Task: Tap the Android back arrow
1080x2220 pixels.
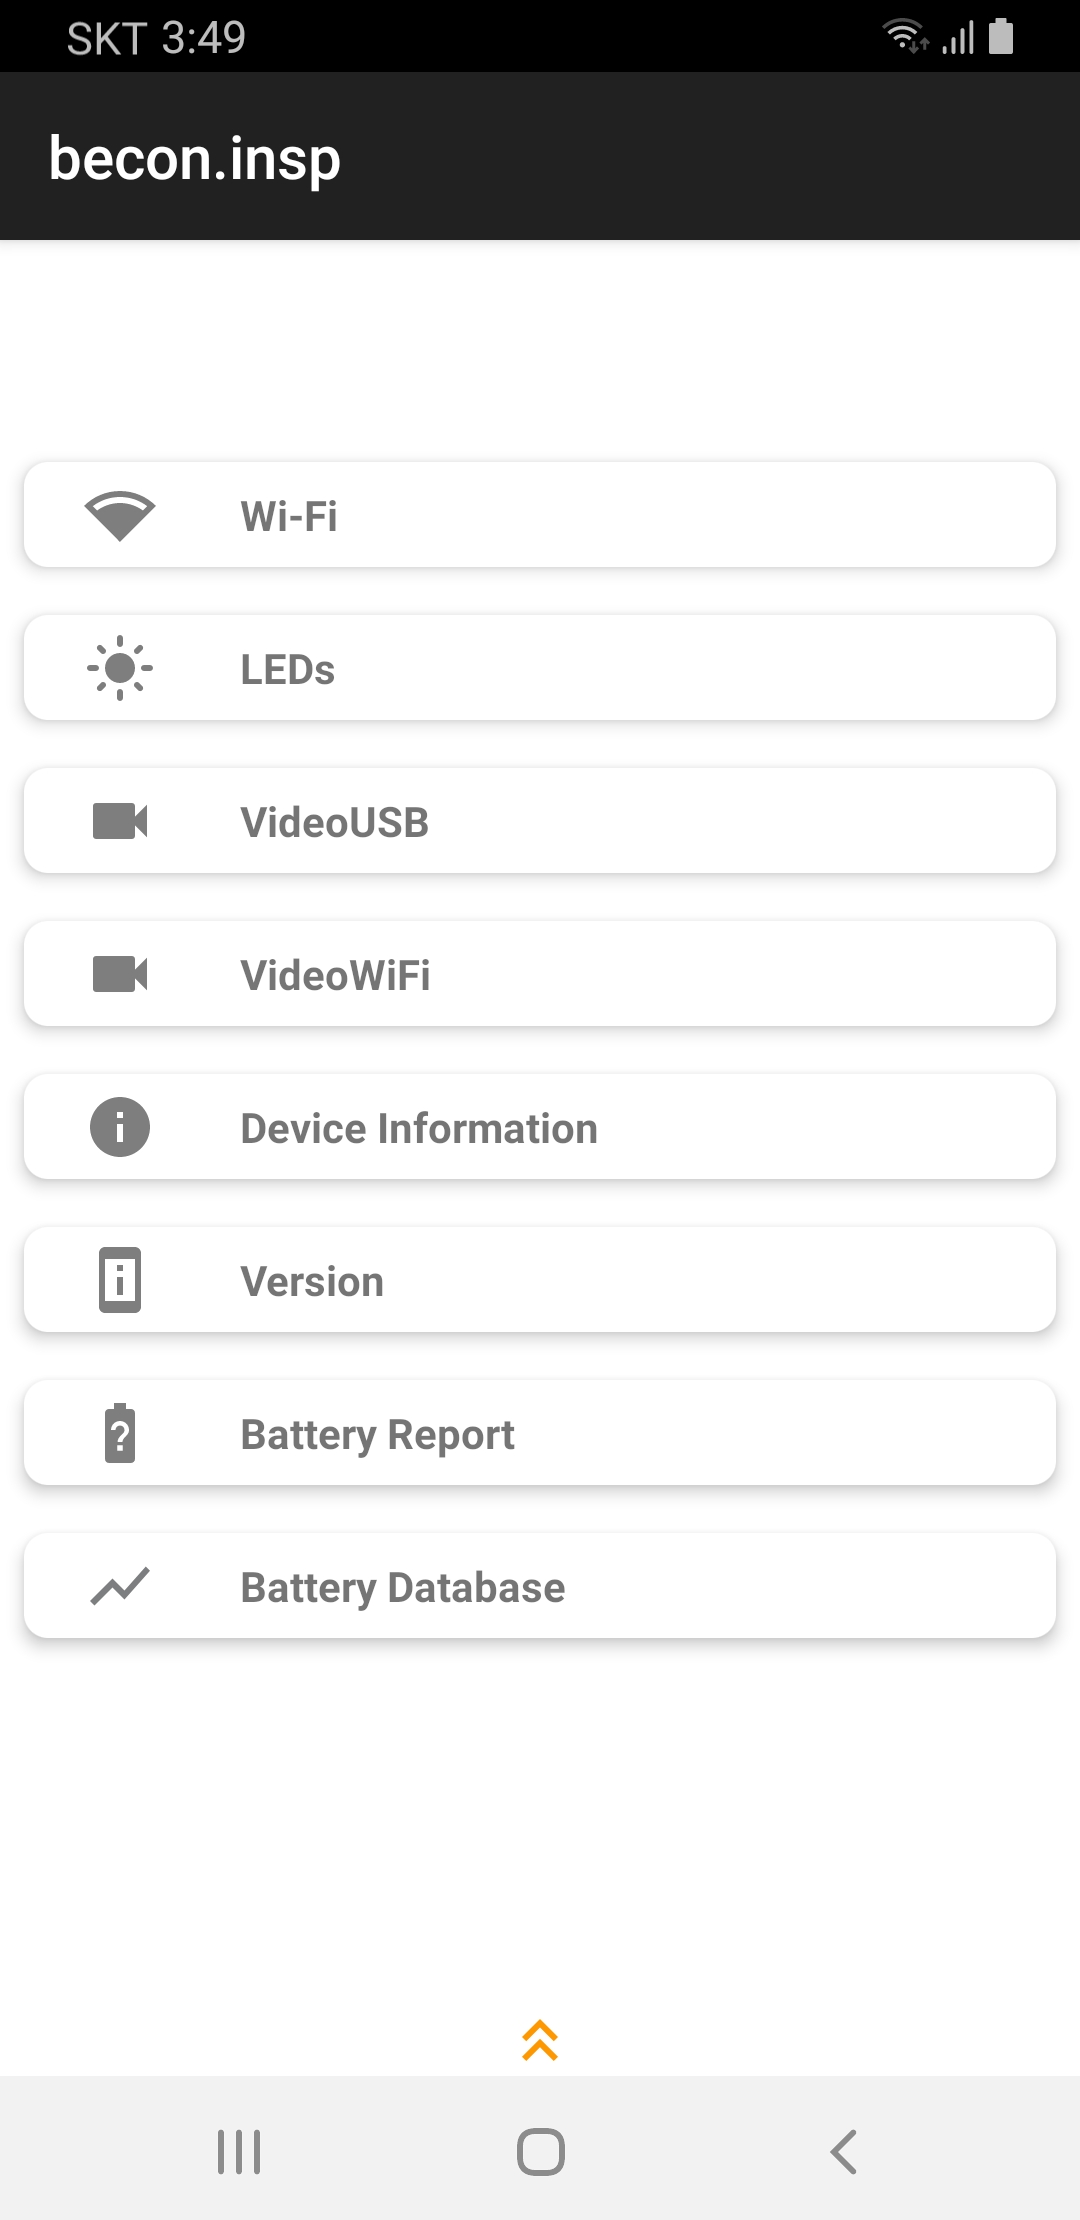Action: tap(844, 2151)
